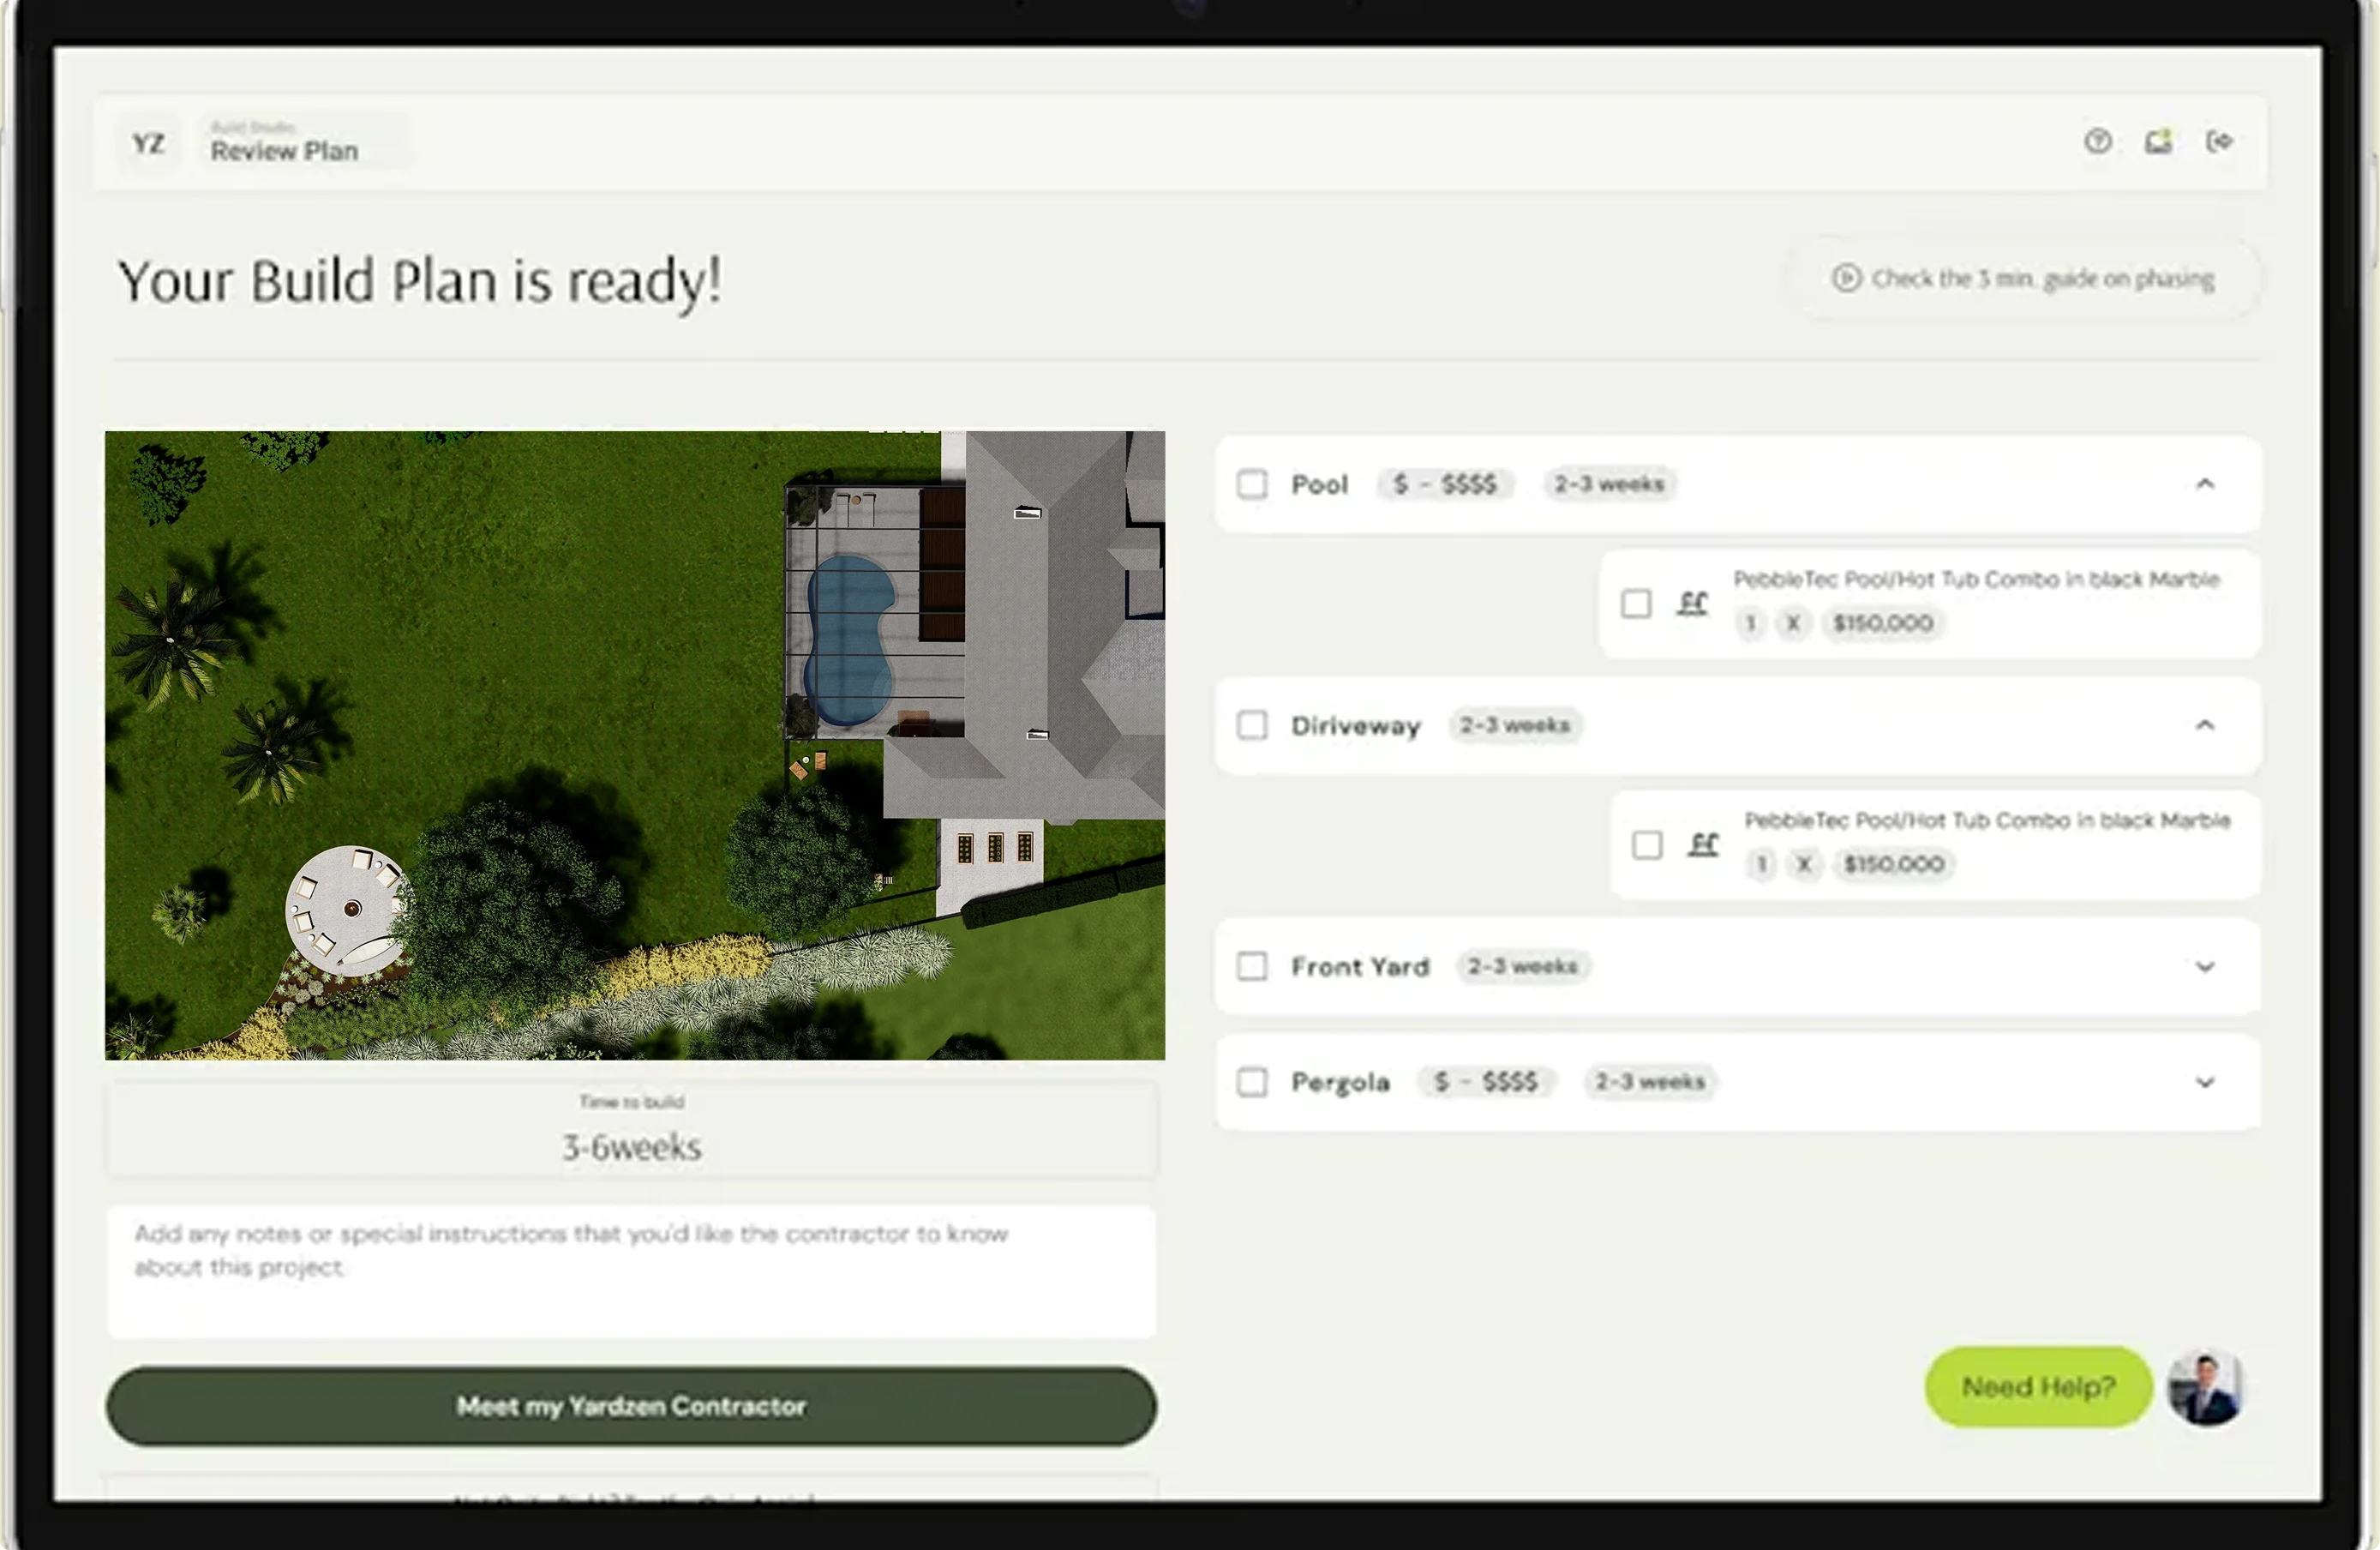Click the $150,000 price under Pool
The height and width of the screenshot is (1550, 2380).
[x=1882, y=623]
